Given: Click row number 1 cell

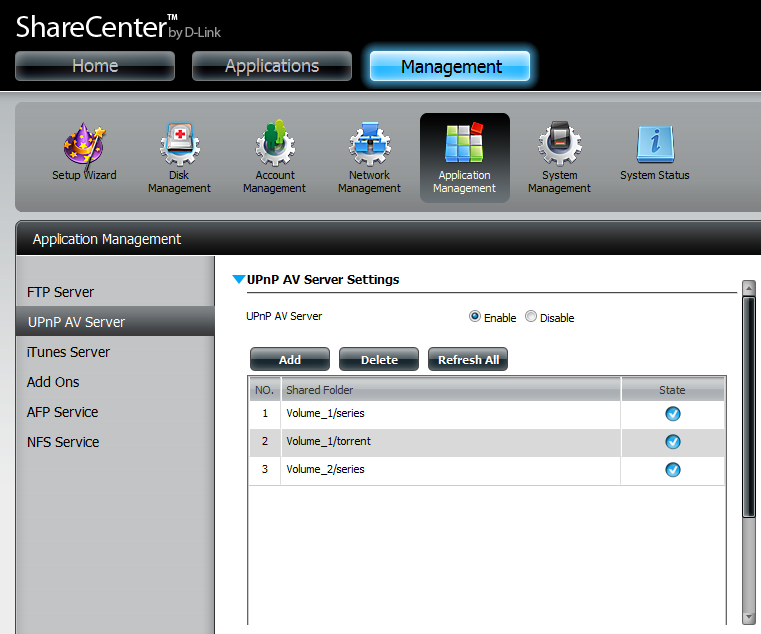Looking at the screenshot, I should pos(265,414).
